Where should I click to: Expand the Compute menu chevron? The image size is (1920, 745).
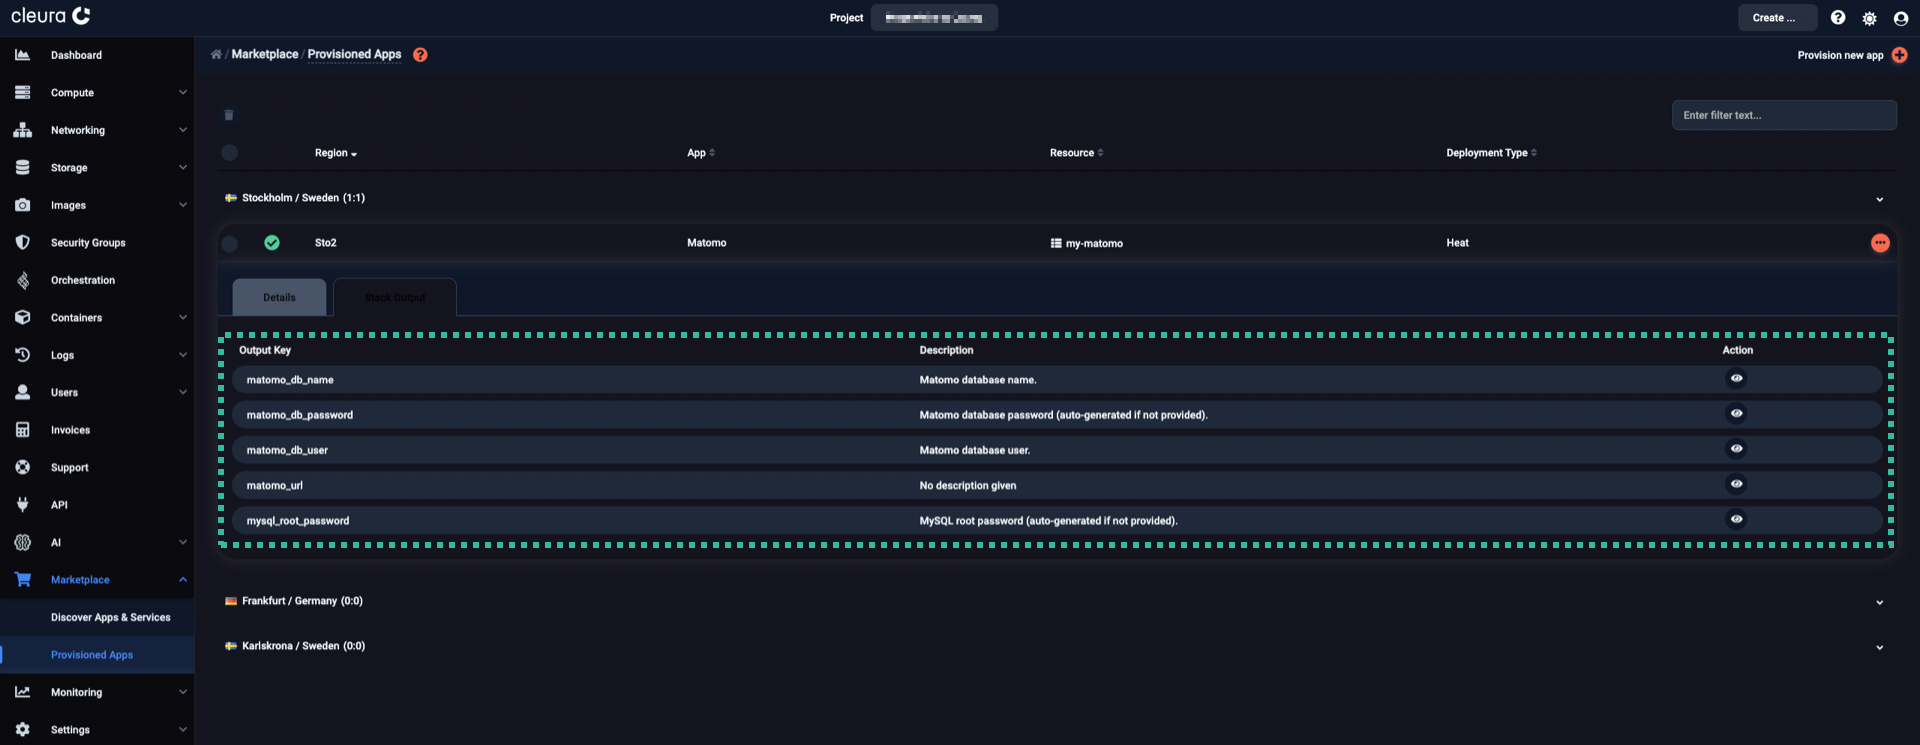(x=183, y=92)
